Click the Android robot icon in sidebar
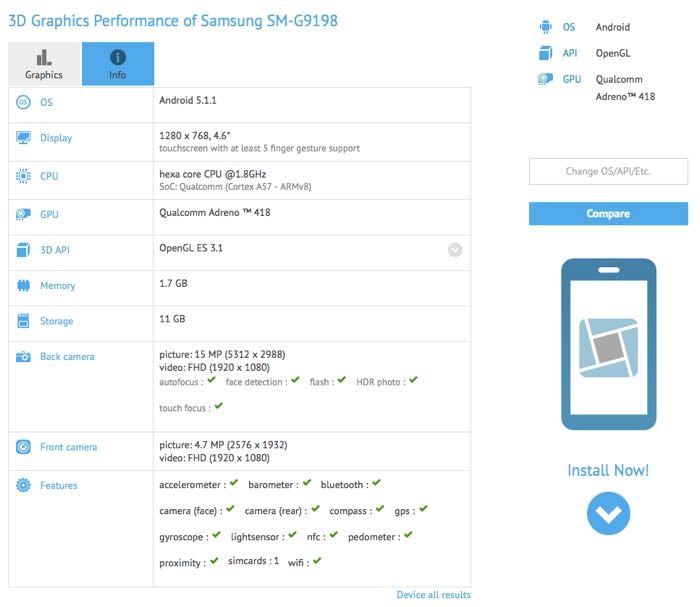The image size is (700, 607). (x=545, y=27)
